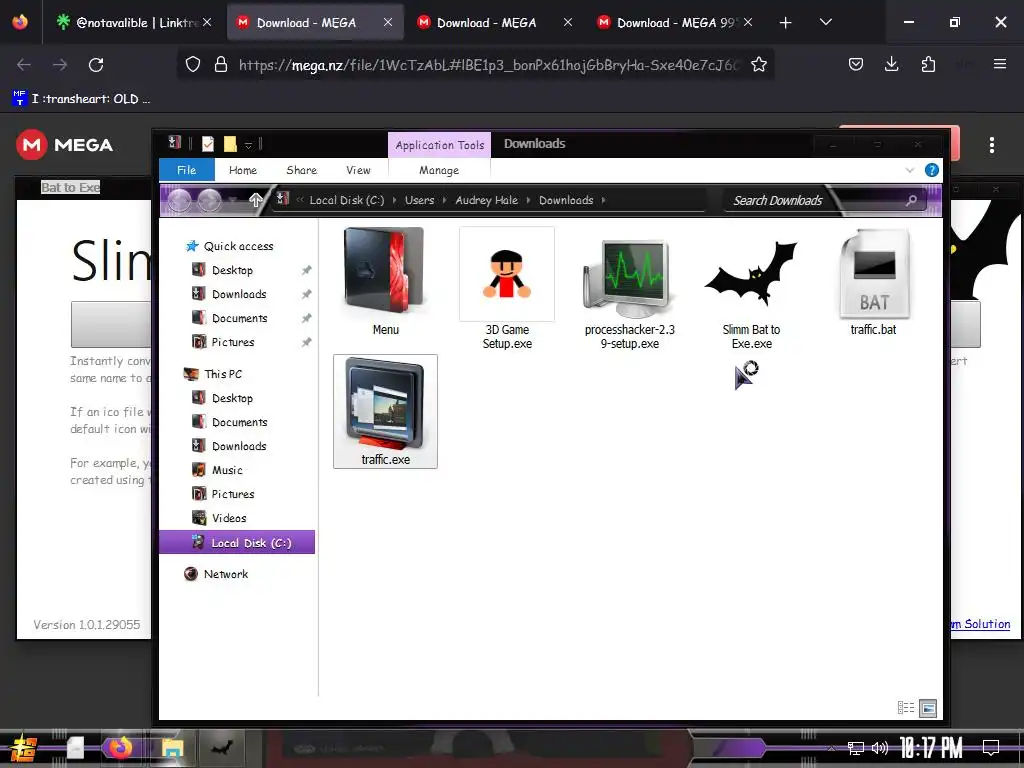This screenshot has height=768, width=1024.
Task: Expand the Explorer ribbon chevron
Action: tap(910, 170)
